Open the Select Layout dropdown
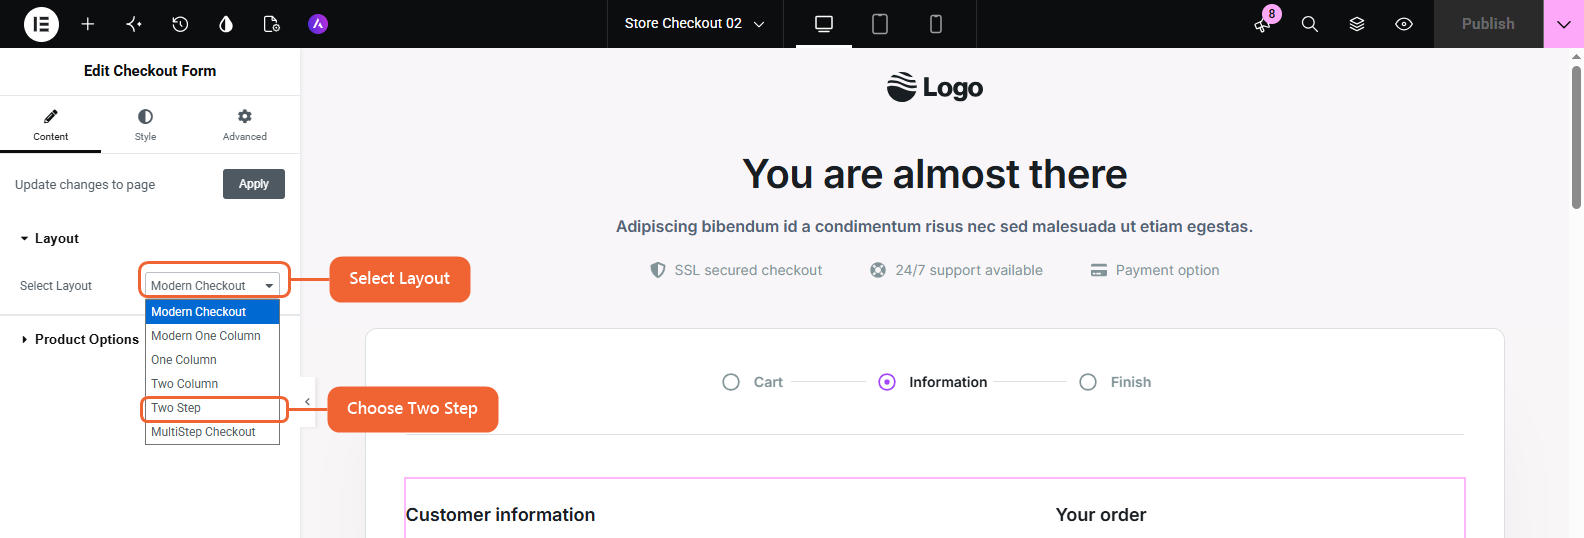 pos(212,285)
